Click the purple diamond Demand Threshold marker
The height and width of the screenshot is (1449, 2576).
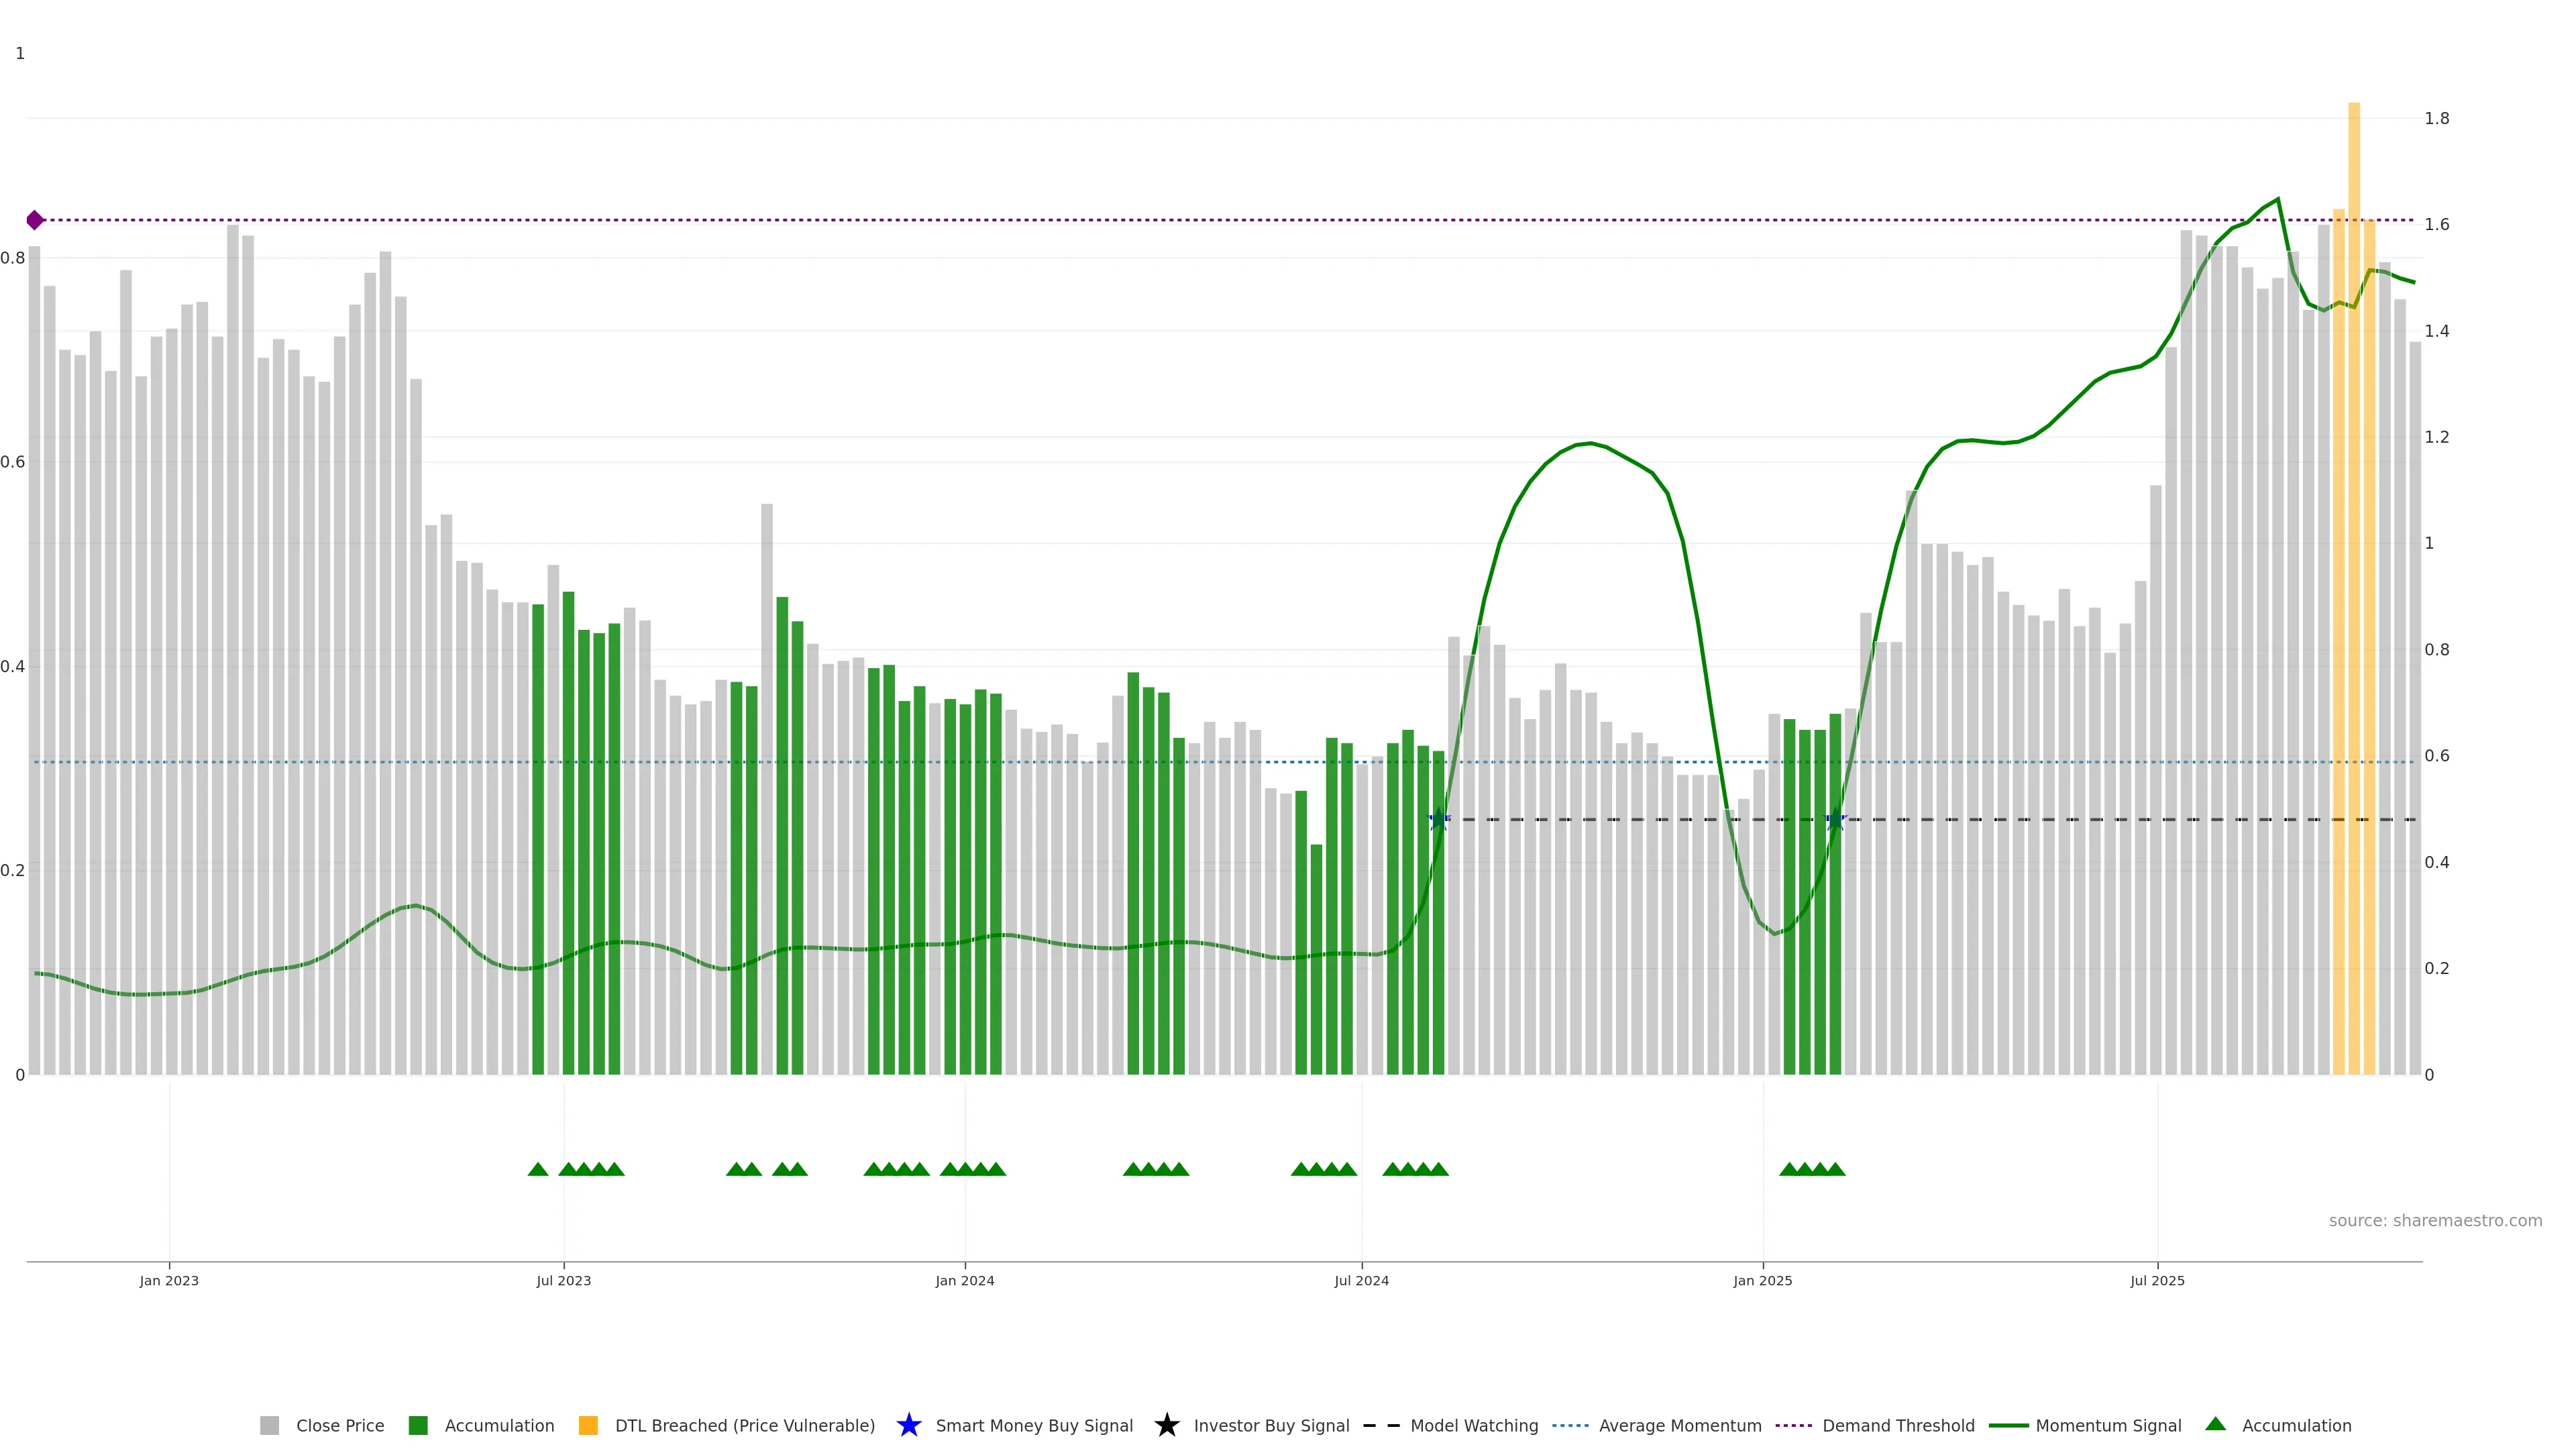pos(35,220)
